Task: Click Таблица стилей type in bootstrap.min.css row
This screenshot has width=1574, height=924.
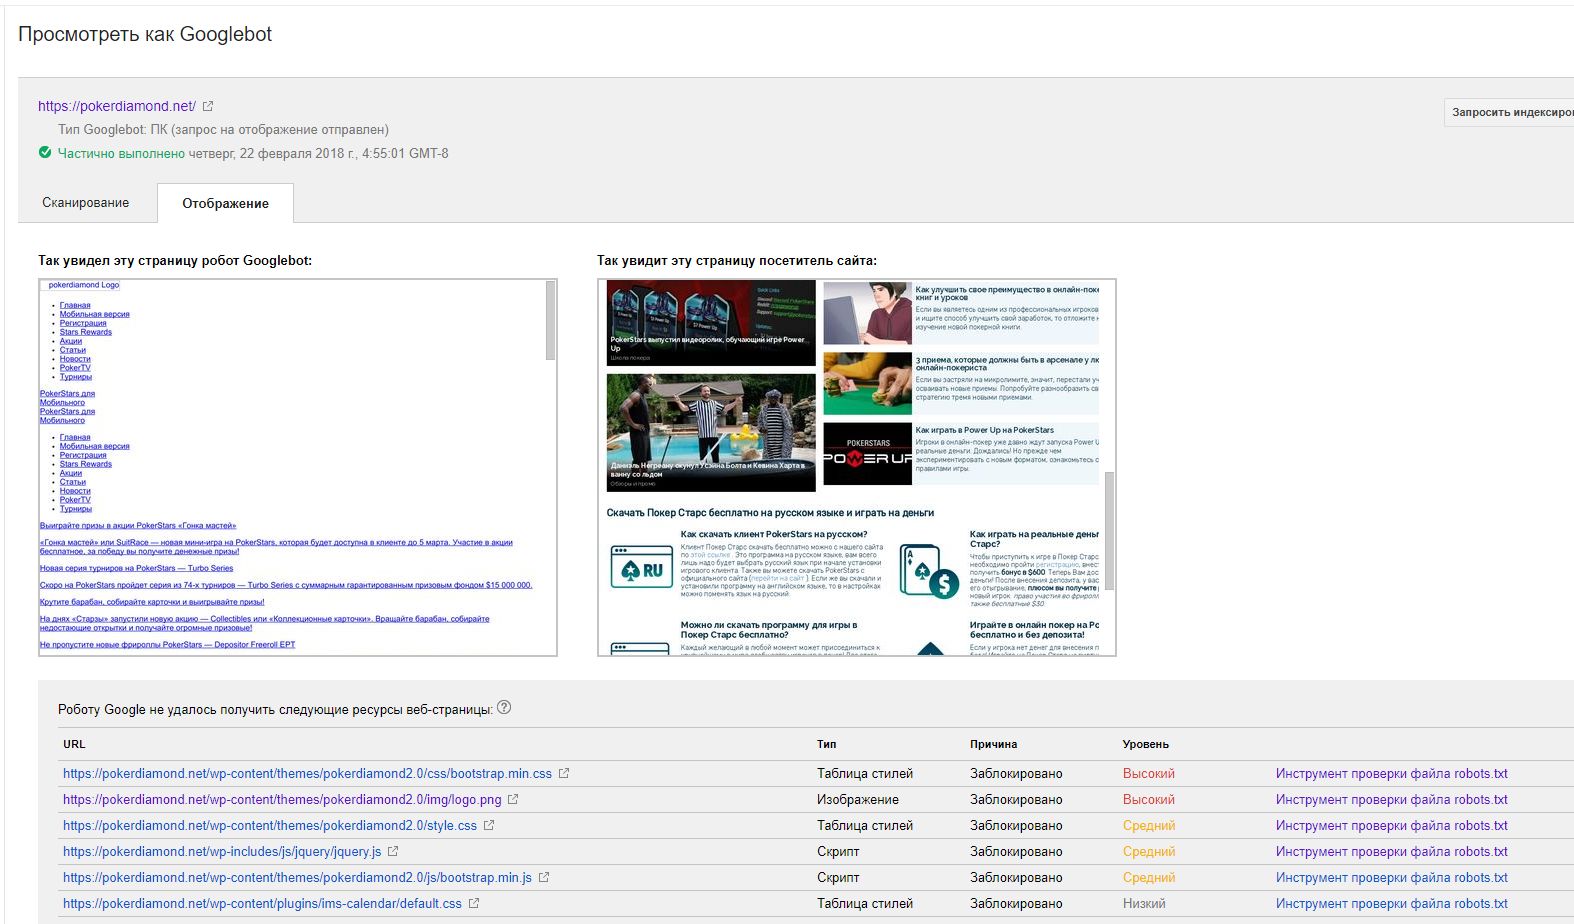Action: coord(865,773)
